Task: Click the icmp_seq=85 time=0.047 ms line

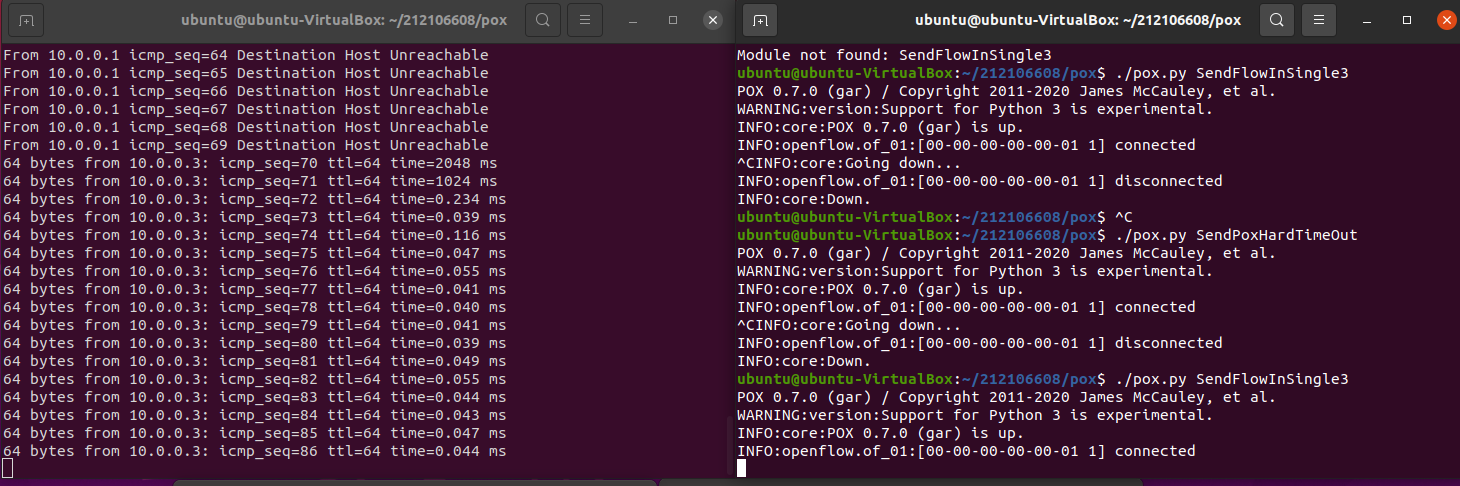Action: pyautogui.click(x=254, y=433)
